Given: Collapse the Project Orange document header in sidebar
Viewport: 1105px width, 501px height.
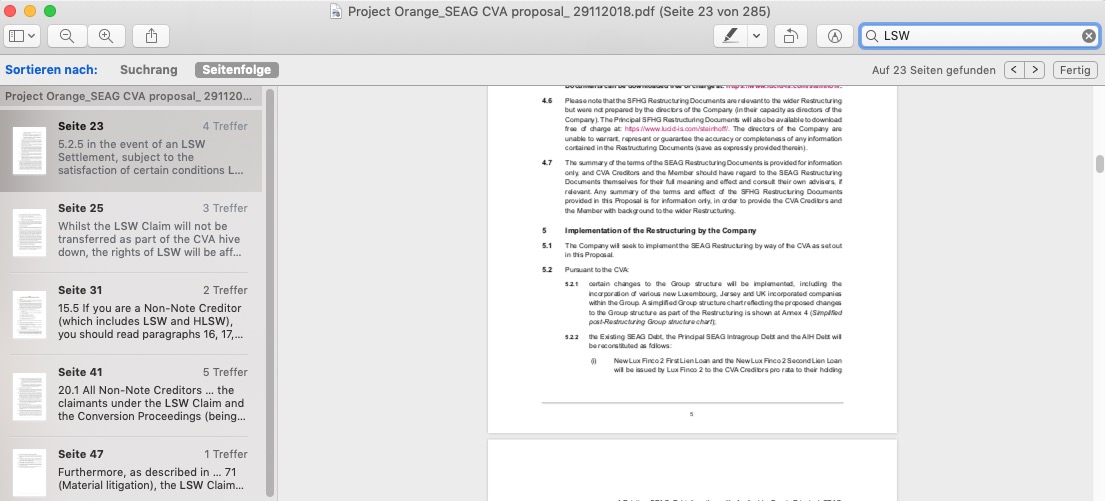Looking at the screenshot, I should tap(130, 97).
